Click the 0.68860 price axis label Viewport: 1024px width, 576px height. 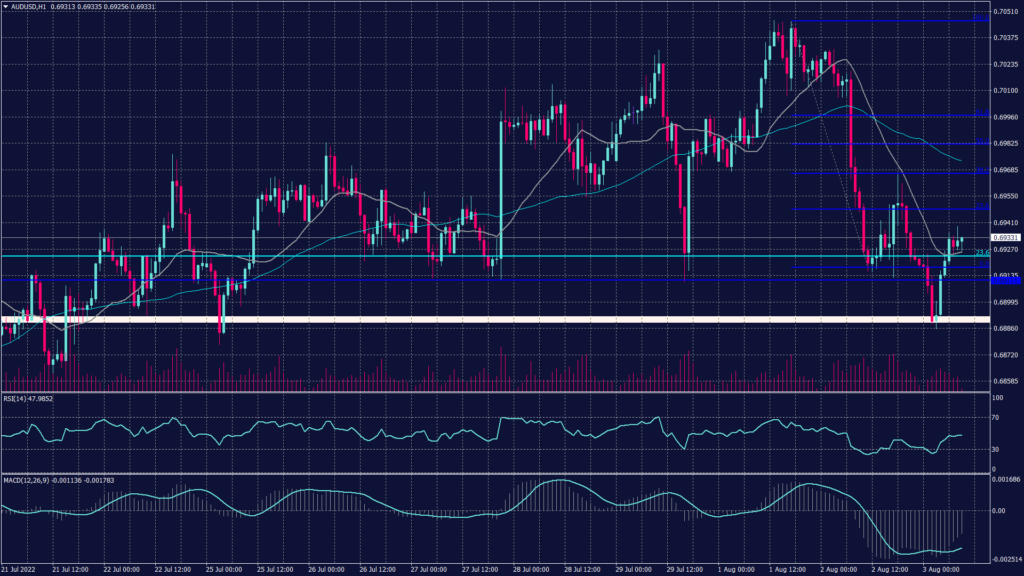[x=1005, y=328]
